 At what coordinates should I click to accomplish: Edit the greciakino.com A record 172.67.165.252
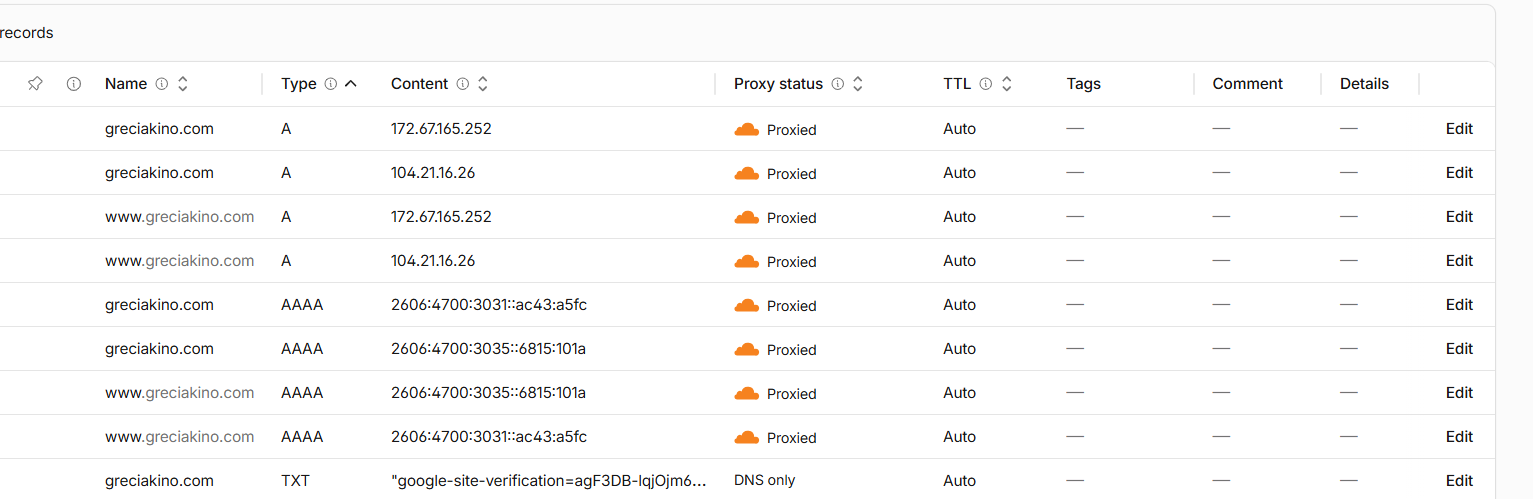[1459, 129]
